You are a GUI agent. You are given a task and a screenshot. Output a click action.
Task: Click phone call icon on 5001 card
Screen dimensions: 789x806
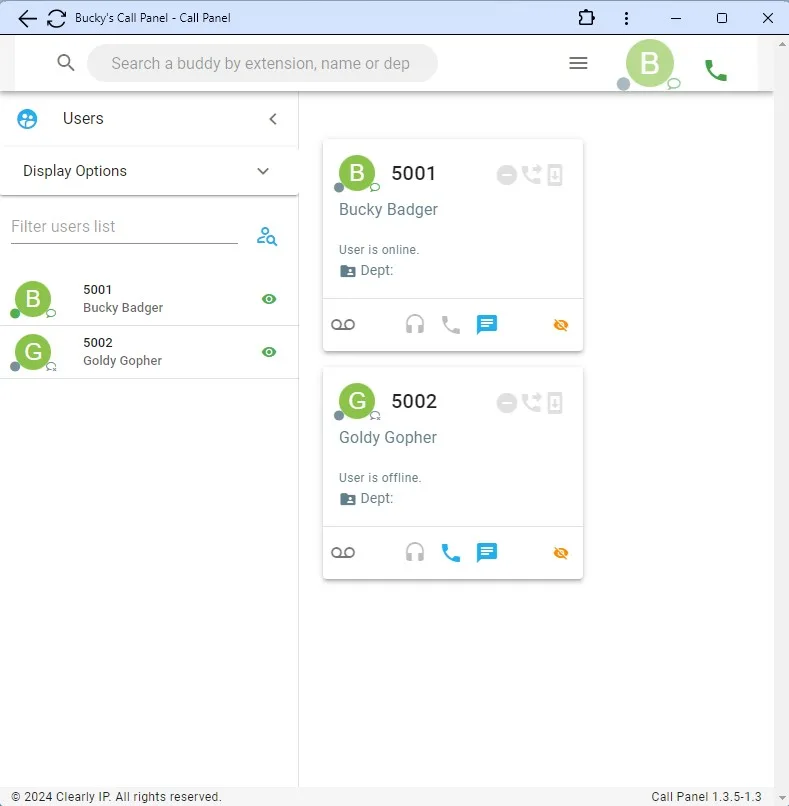[x=451, y=325]
